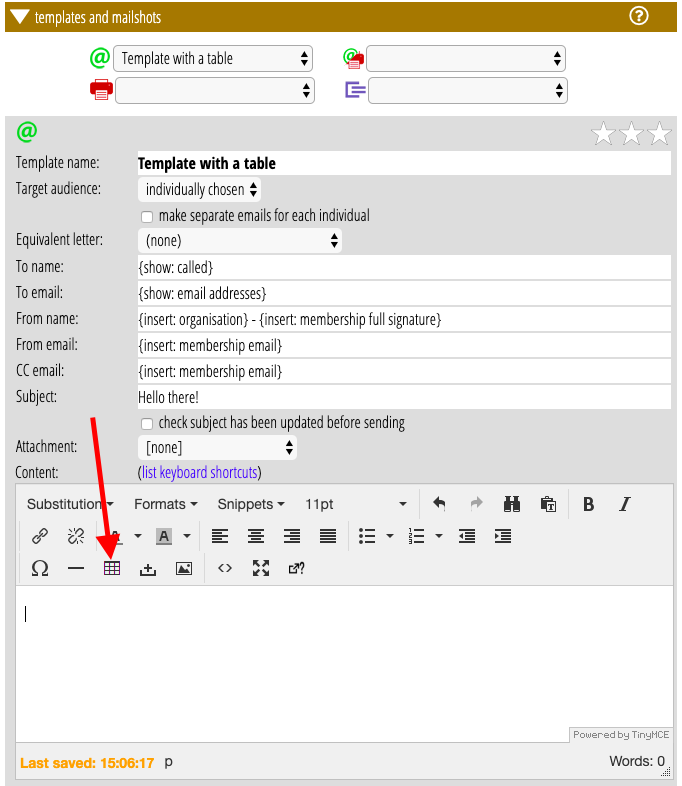Collapse the templates and mailshots section
The width and height of the screenshot is (682, 786).
(20, 17)
